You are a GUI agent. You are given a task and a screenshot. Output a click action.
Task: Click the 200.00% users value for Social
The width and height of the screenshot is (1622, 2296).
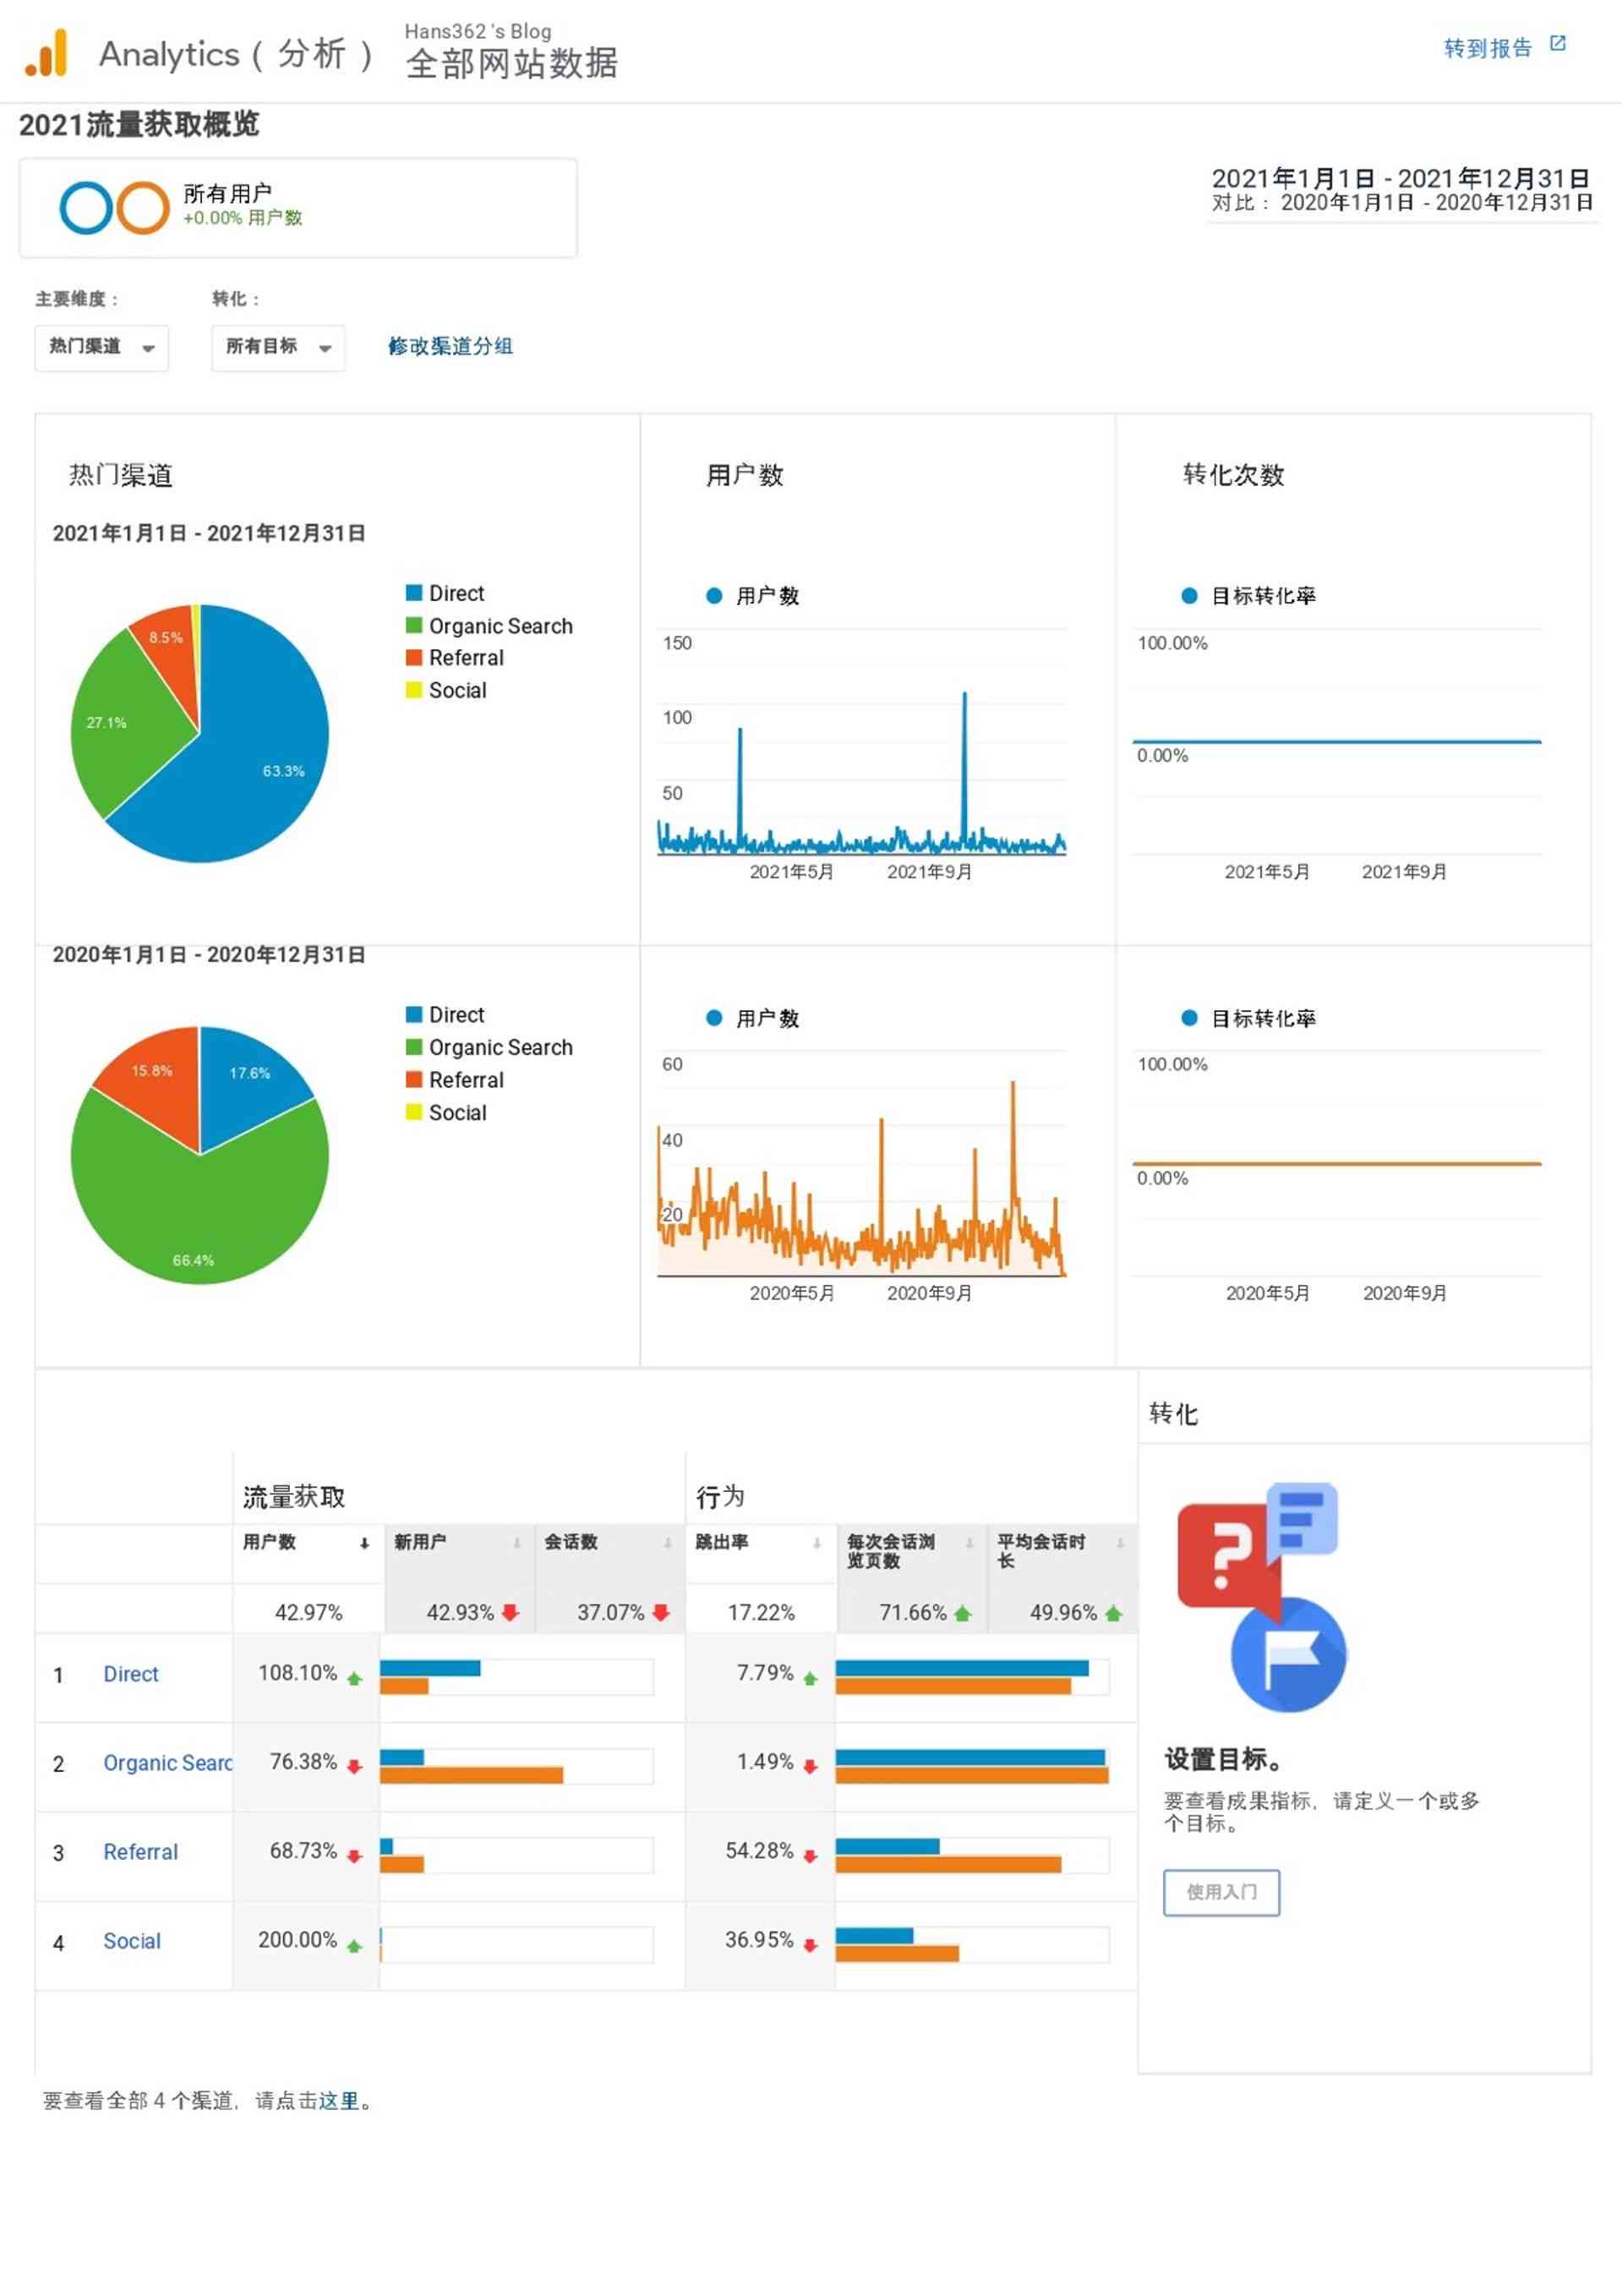point(298,1941)
